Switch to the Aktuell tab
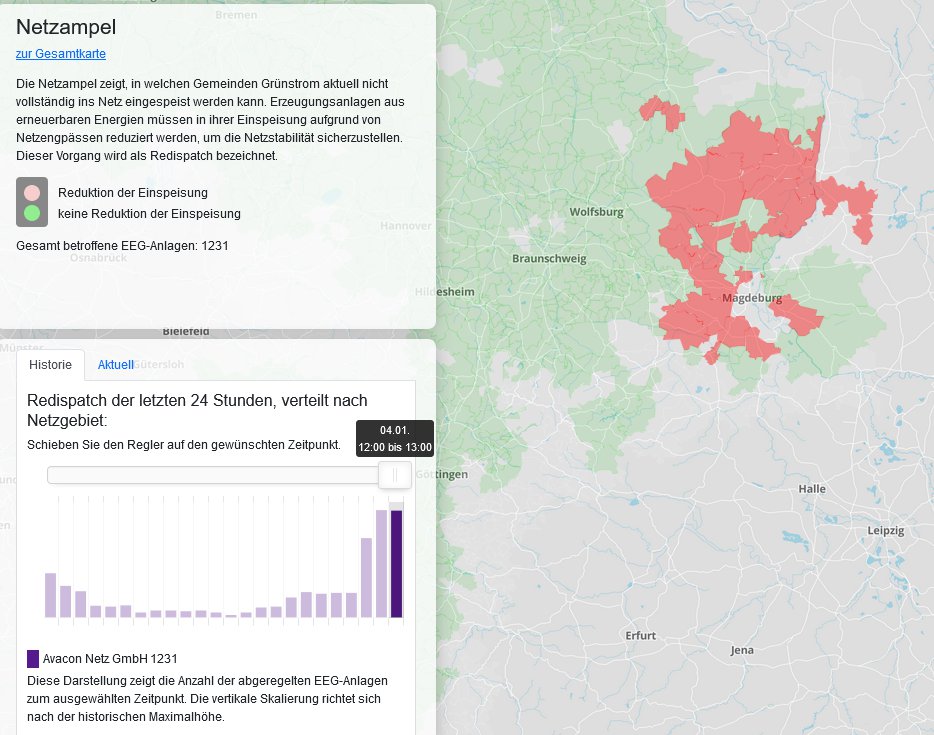This screenshot has height=735, width=934. (x=116, y=365)
